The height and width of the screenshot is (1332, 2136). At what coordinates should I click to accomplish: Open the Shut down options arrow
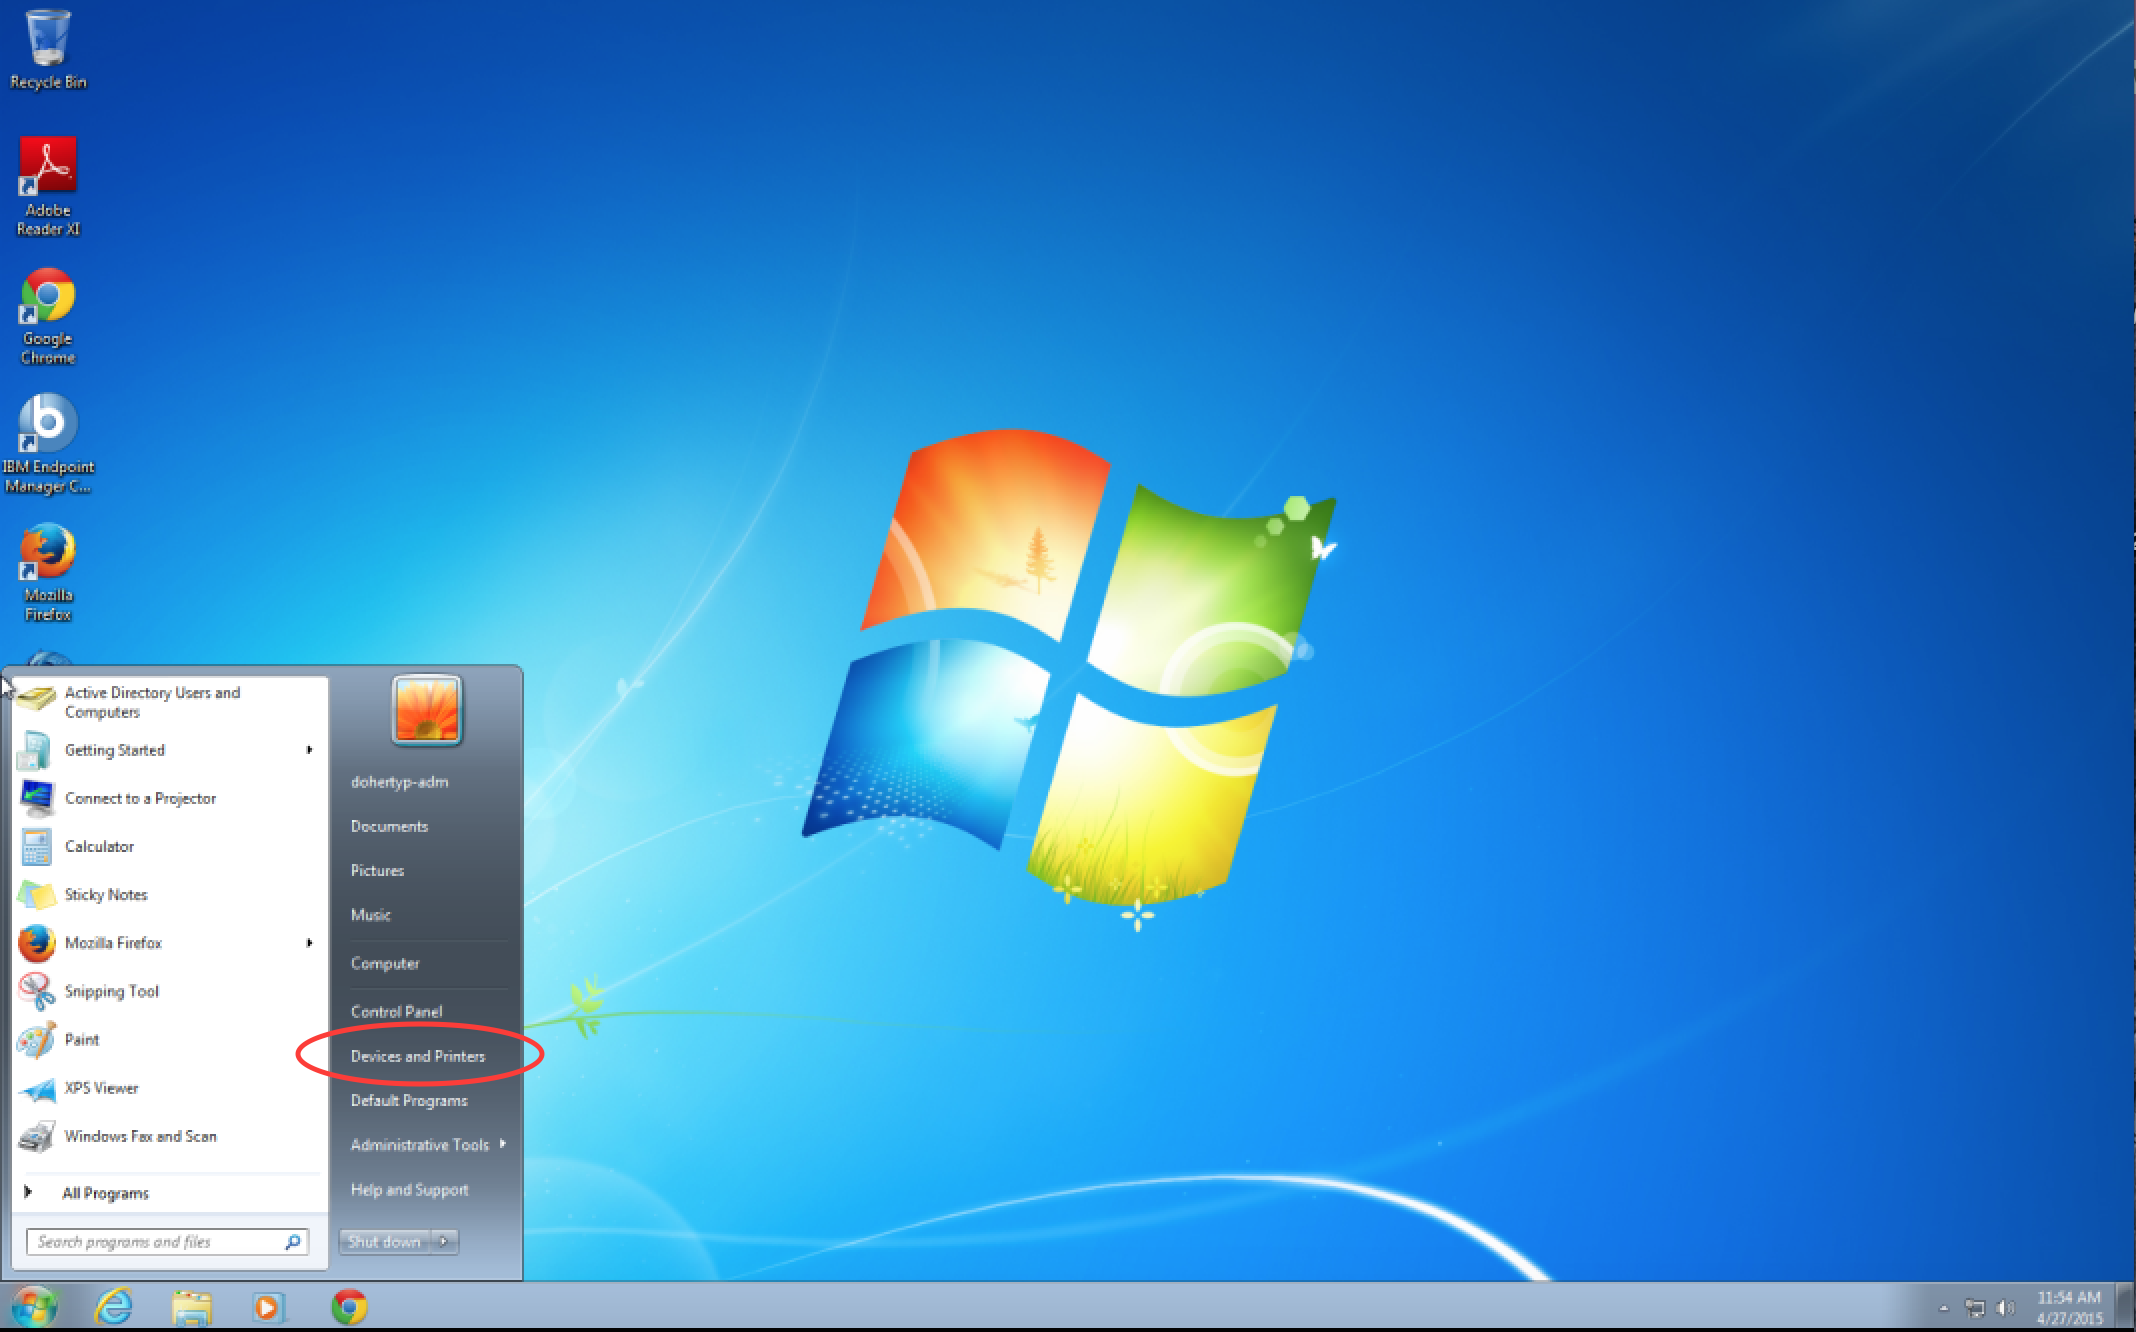[x=442, y=1242]
